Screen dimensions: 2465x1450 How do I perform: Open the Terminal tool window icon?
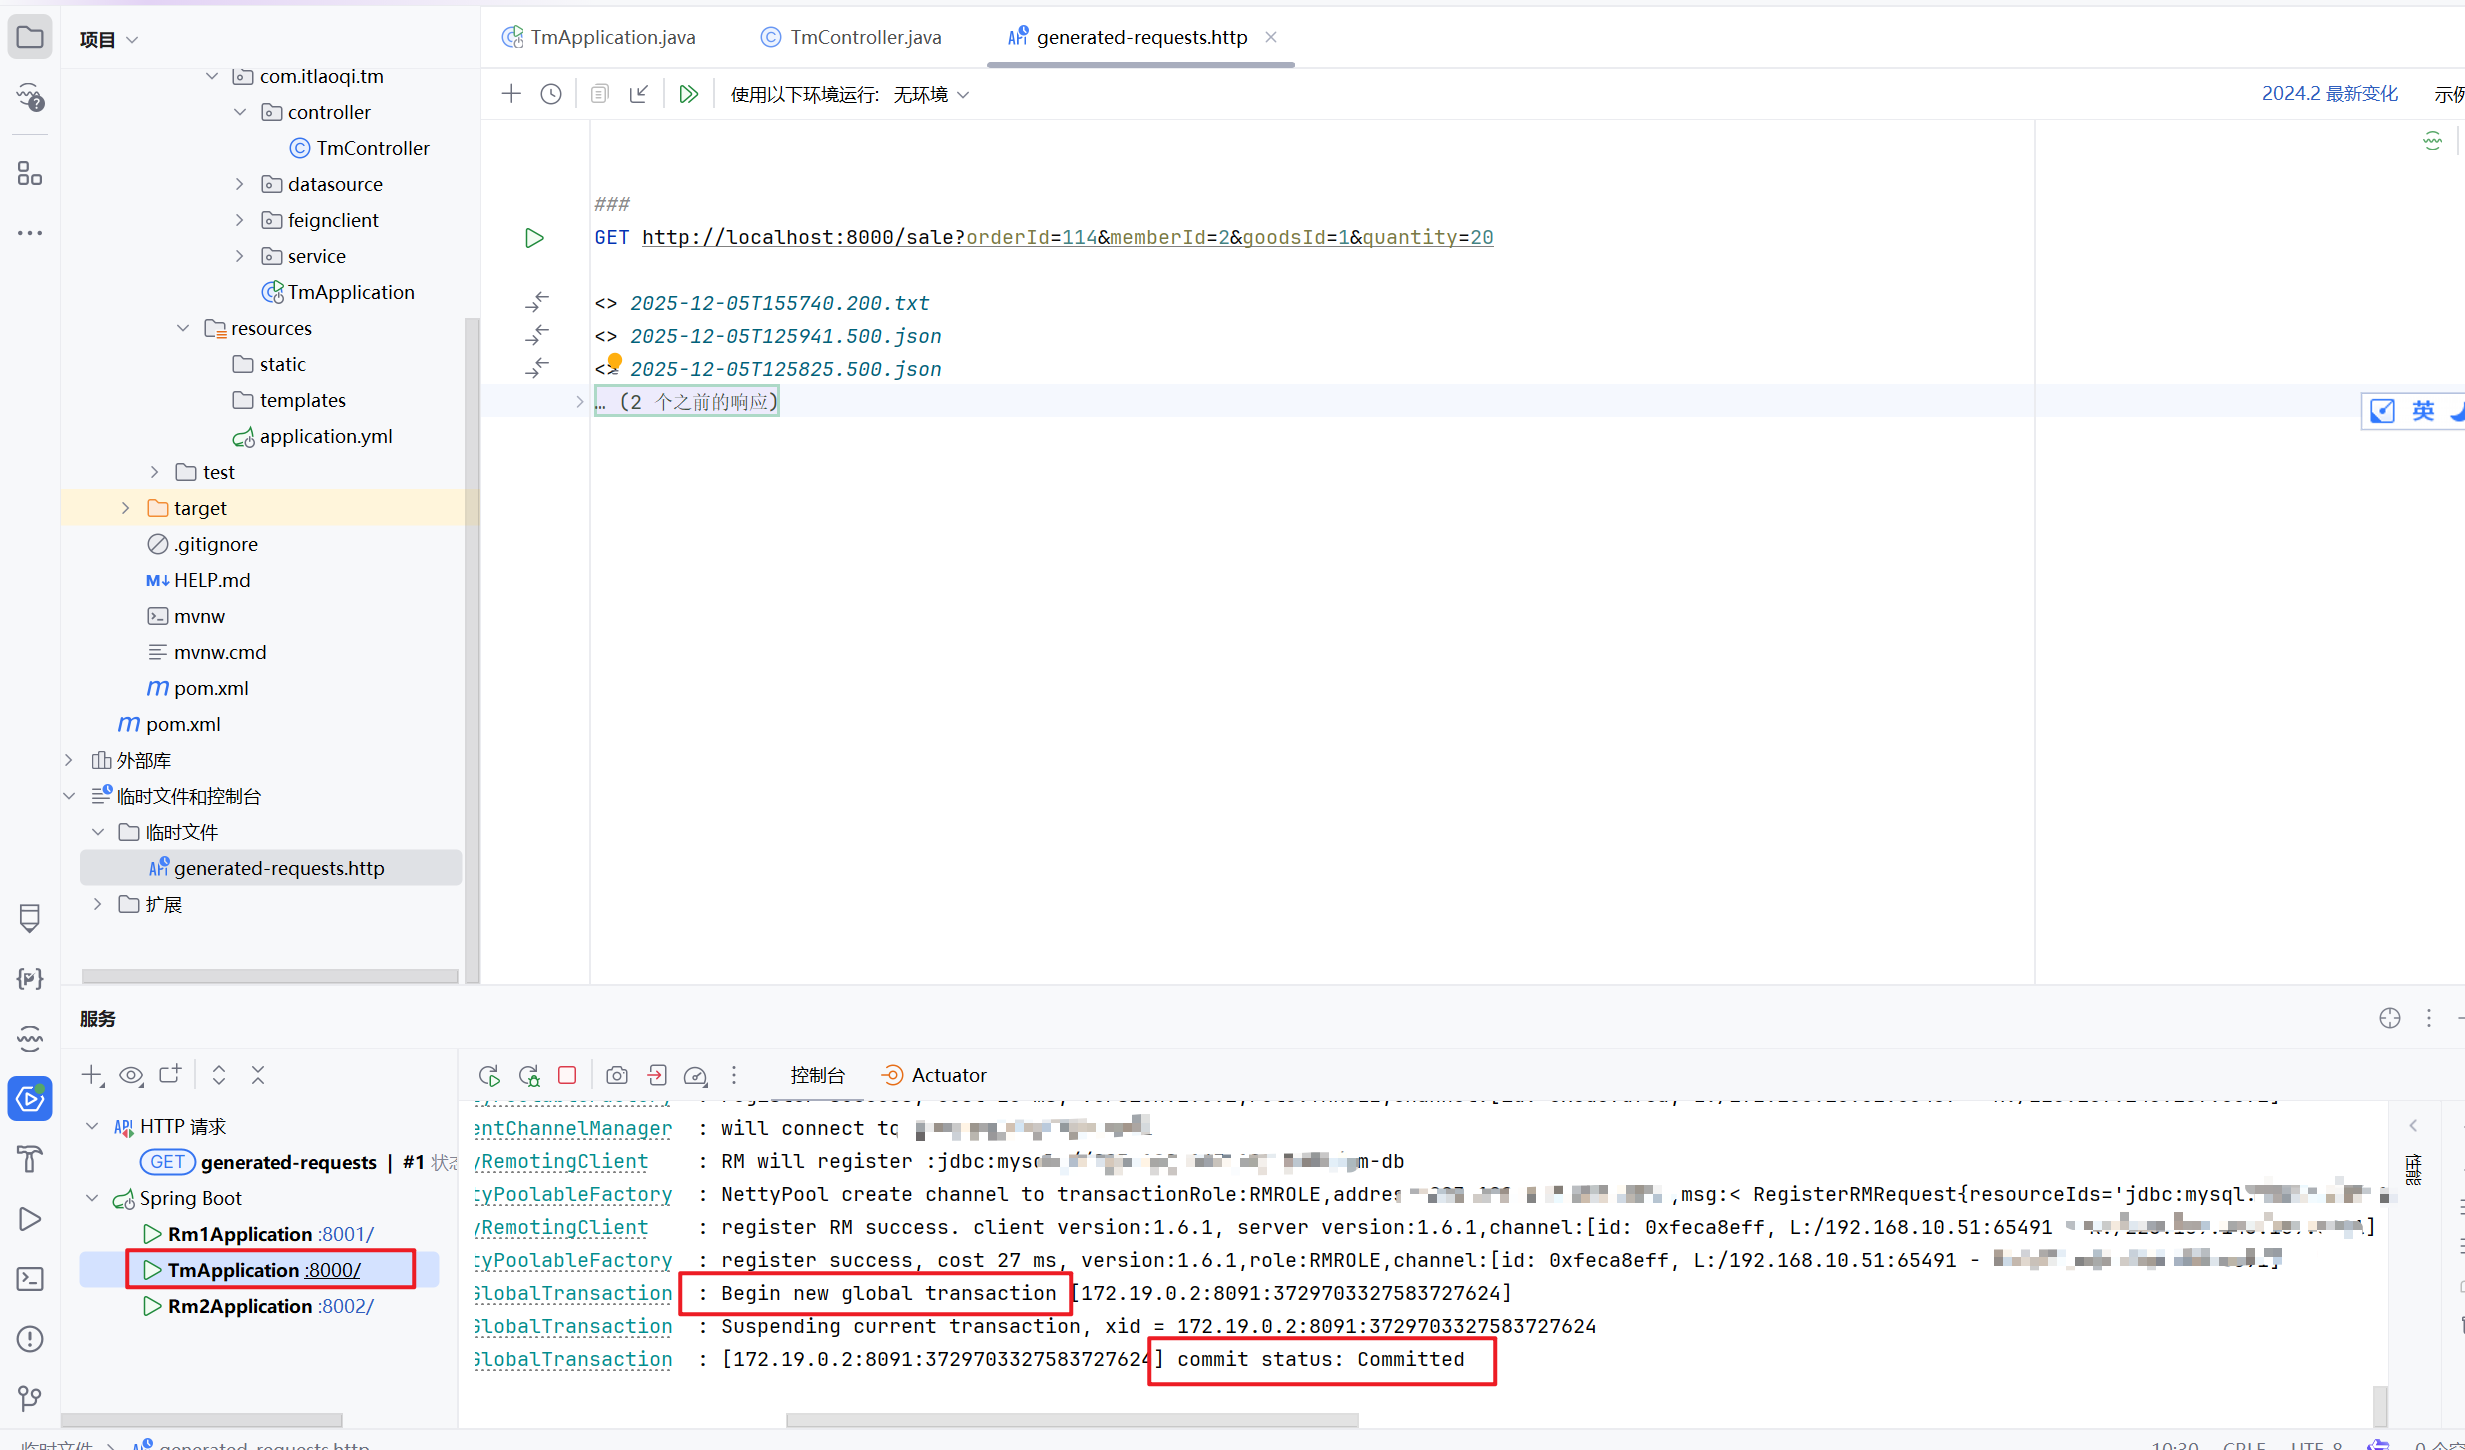(x=30, y=1279)
